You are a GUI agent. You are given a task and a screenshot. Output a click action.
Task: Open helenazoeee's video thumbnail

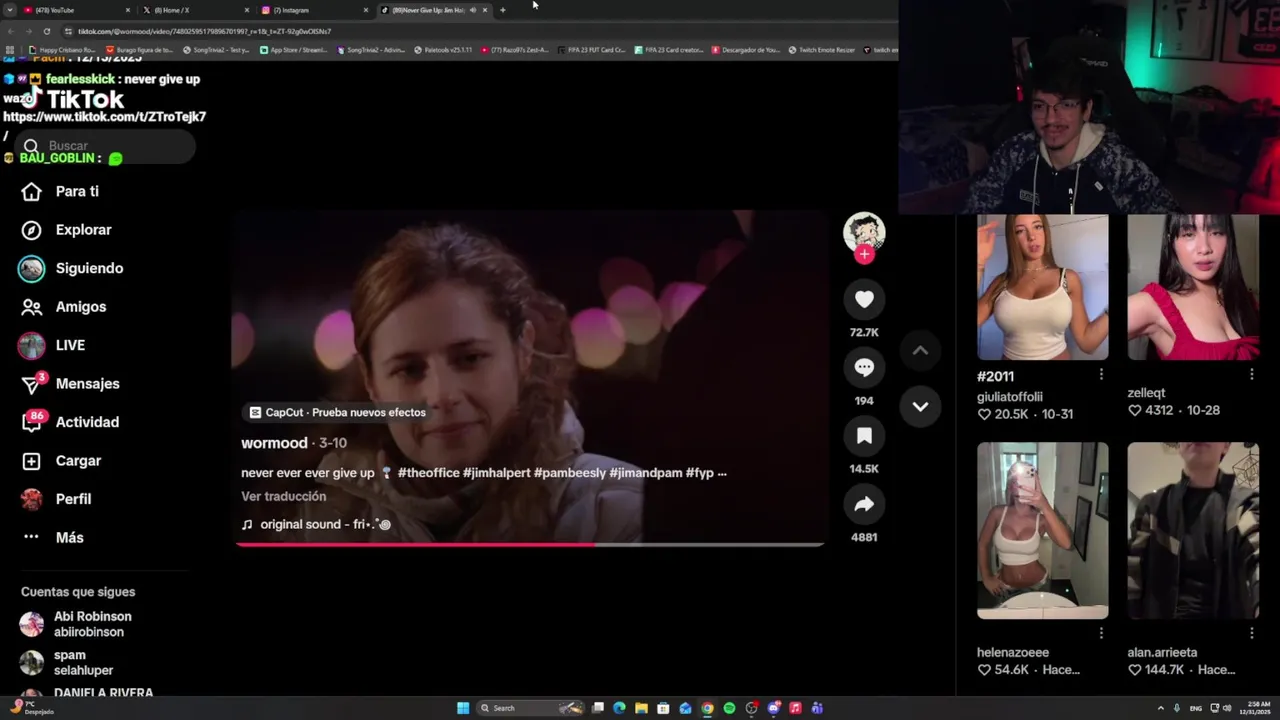tap(1042, 531)
